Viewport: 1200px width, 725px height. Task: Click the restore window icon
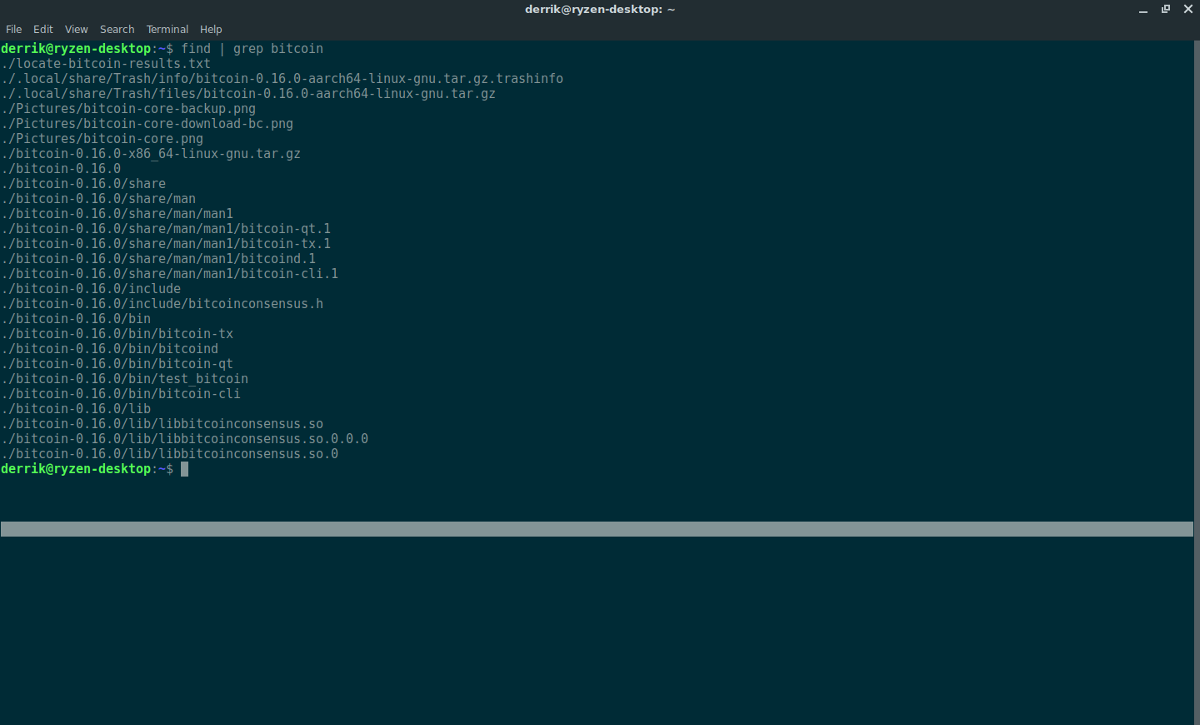[1163, 8]
